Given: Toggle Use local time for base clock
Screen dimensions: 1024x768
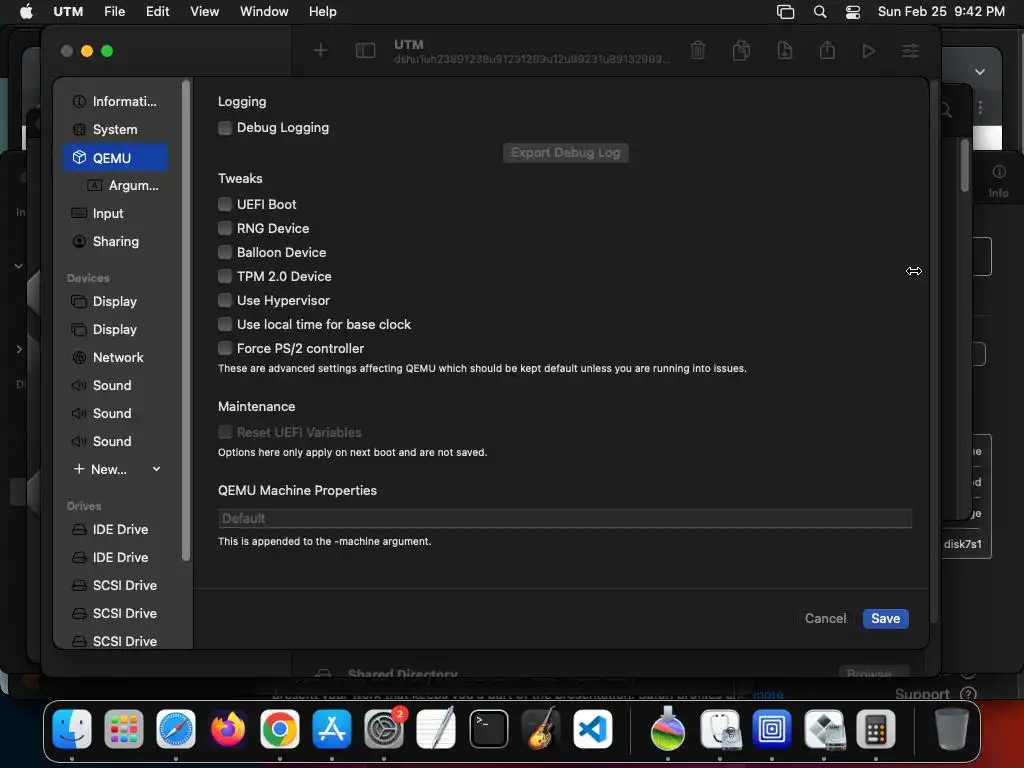Looking at the screenshot, I should [x=225, y=325].
